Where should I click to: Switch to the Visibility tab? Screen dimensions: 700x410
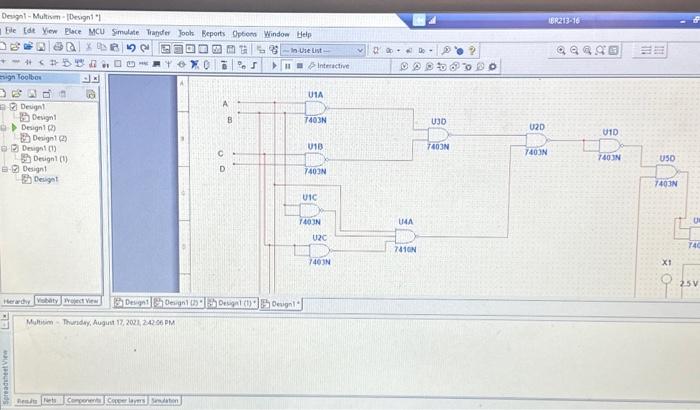pyautogui.click(x=47, y=301)
